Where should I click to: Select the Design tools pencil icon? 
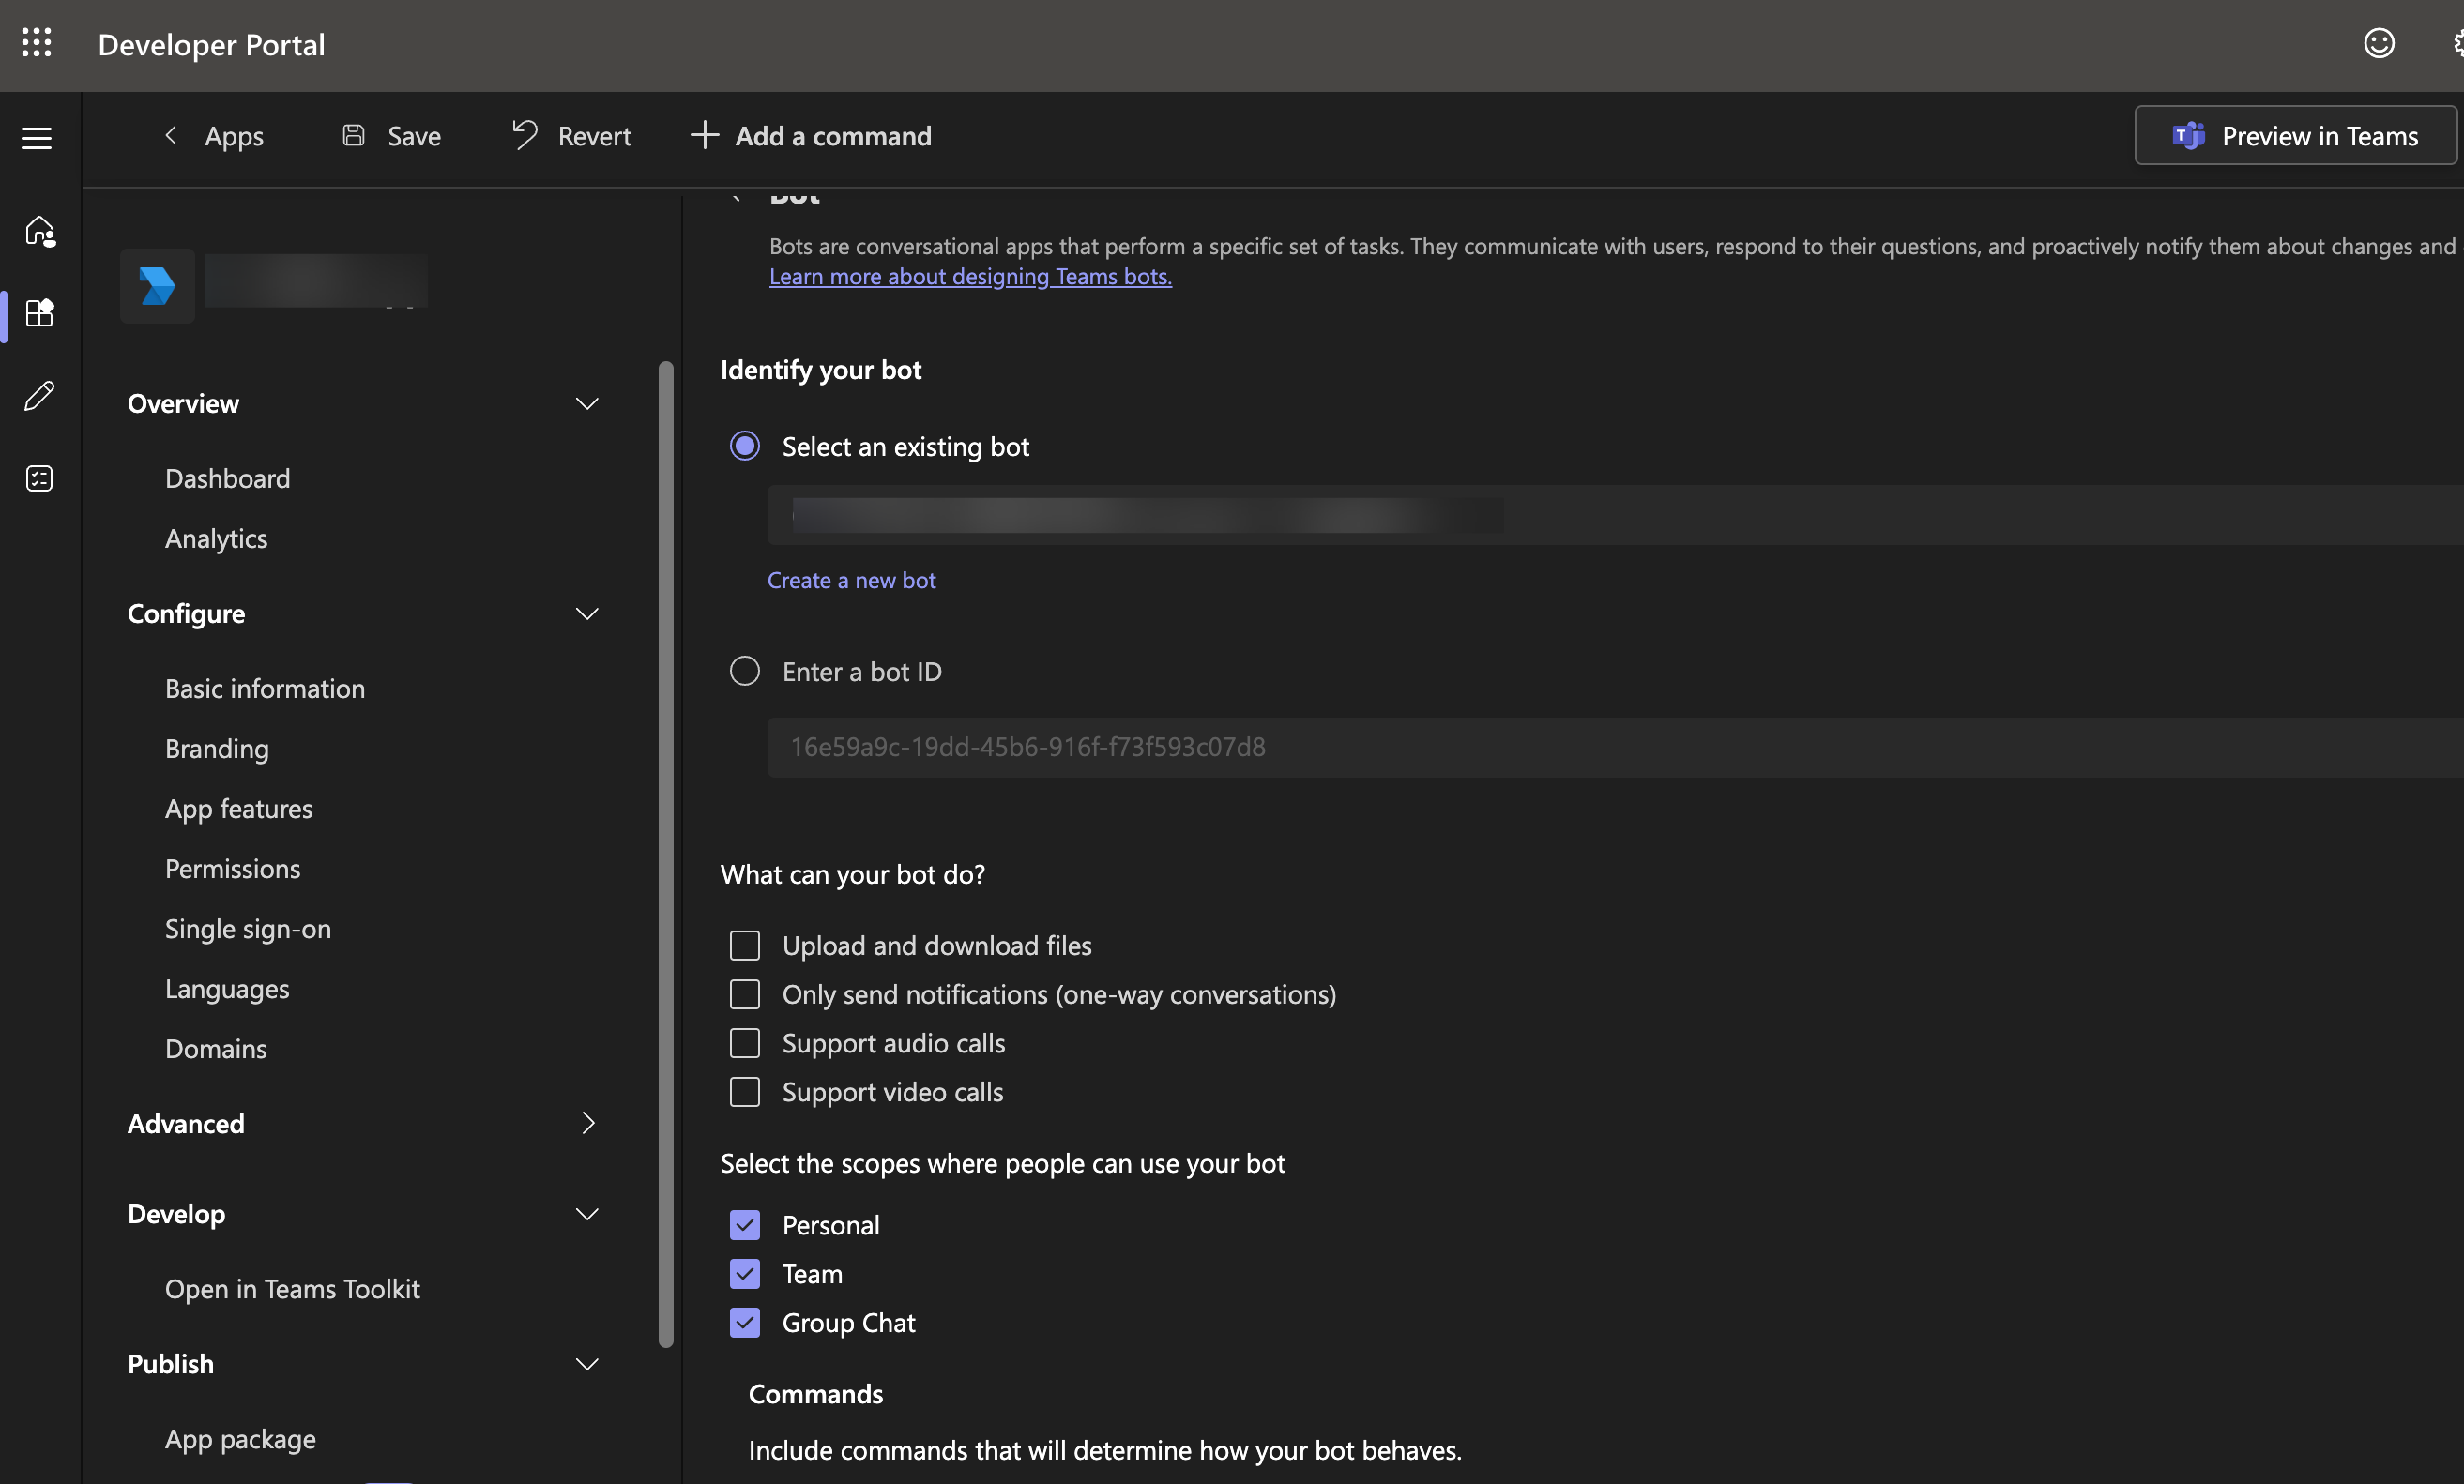[40, 396]
